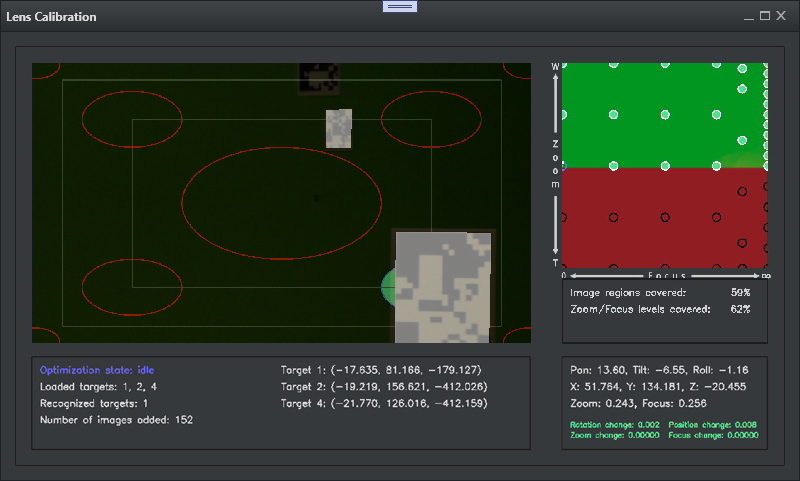Image resolution: width=800 pixels, height=481 pixels.
Task: Click the Focus axis label below the map
Action: coord(665,274)
